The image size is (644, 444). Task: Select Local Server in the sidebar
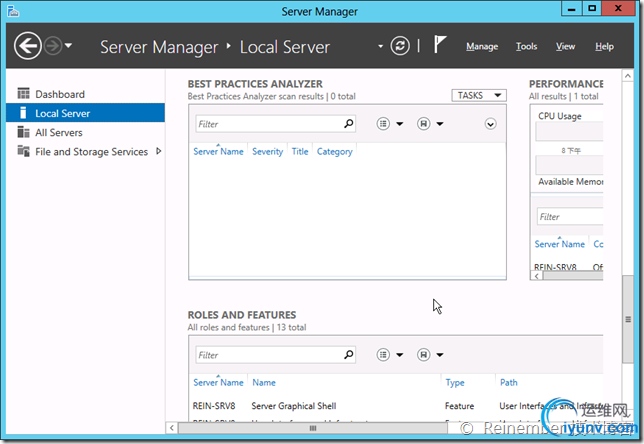tap(85, 113)
